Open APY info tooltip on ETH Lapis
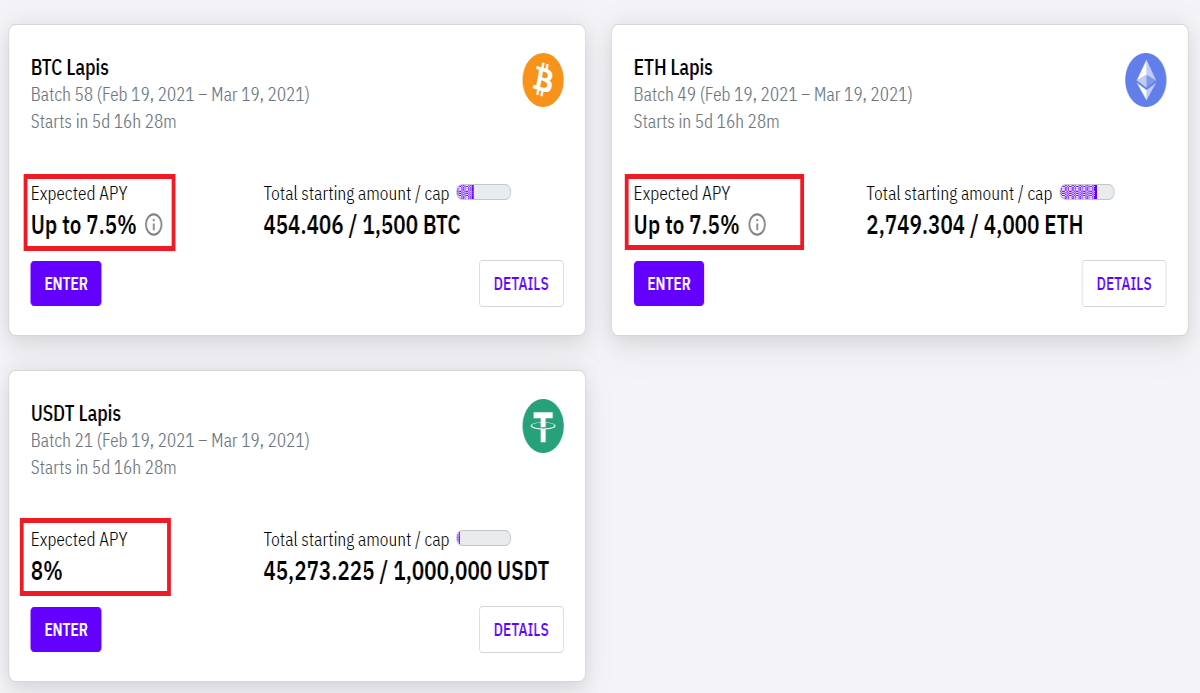Screen dimensions: 1200x693 757,225
